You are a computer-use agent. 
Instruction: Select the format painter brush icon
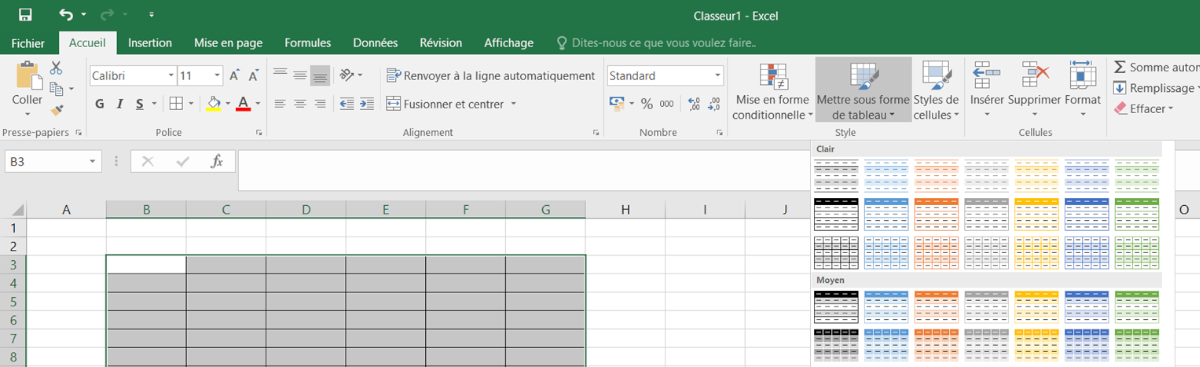point(56,109)
